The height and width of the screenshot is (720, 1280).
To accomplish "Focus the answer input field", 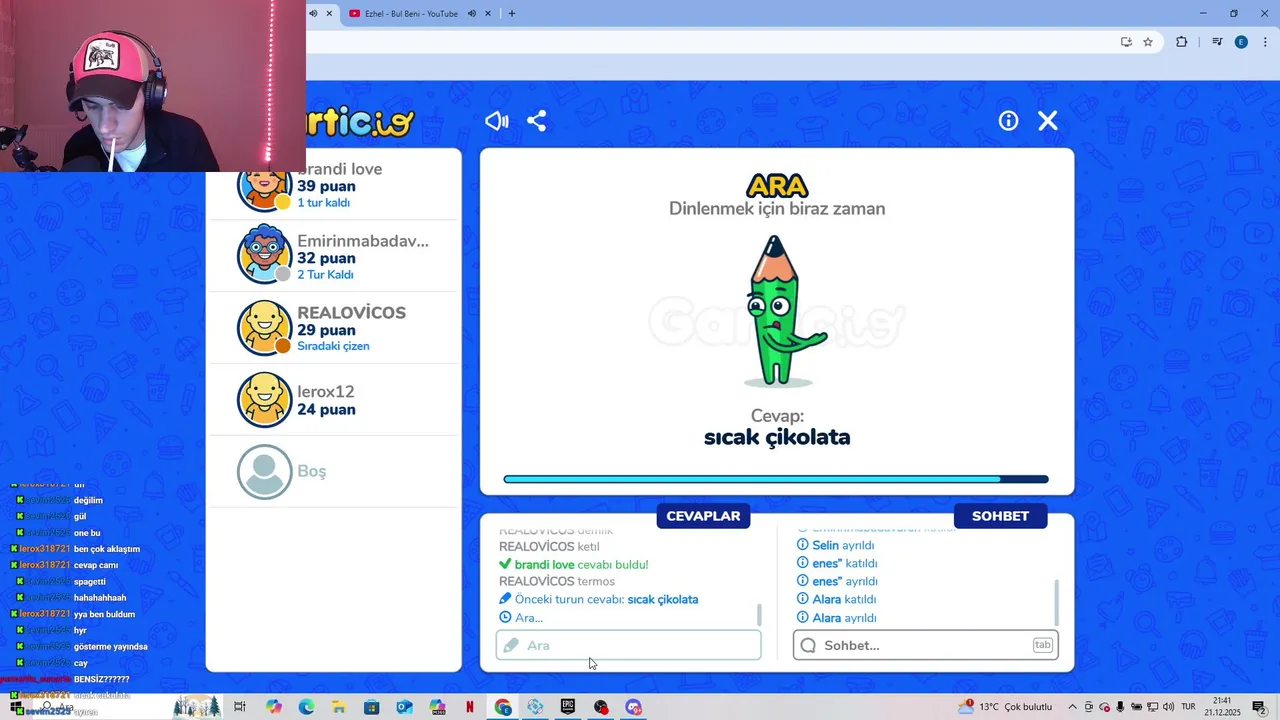I will pyautogui.click(x=628, y=645).
